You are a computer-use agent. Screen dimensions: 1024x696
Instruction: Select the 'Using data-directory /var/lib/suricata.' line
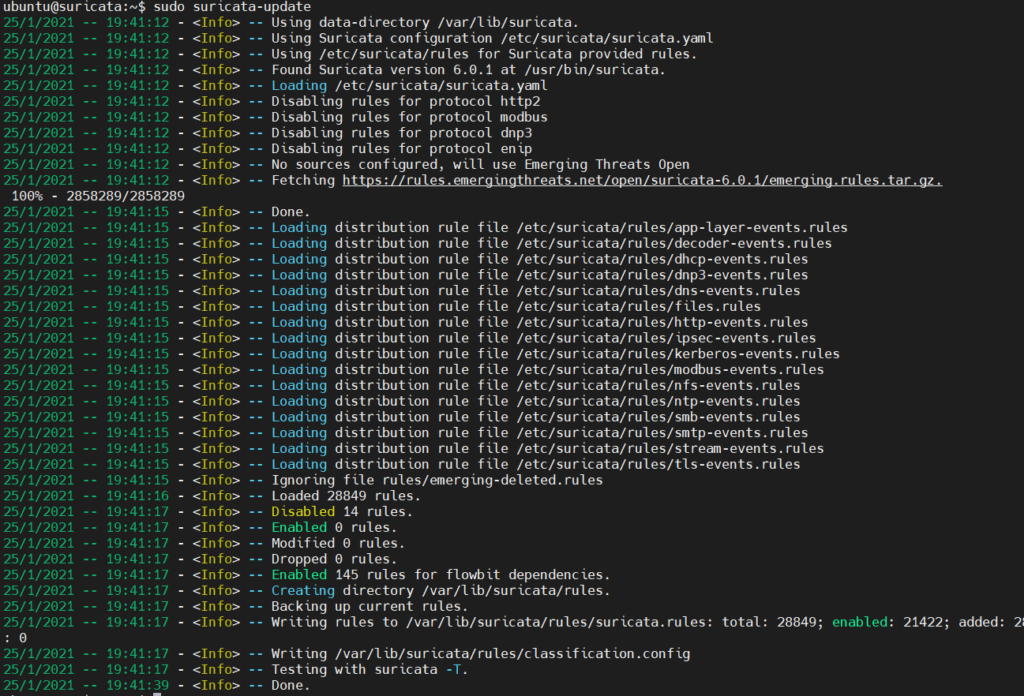coord(424,22)
